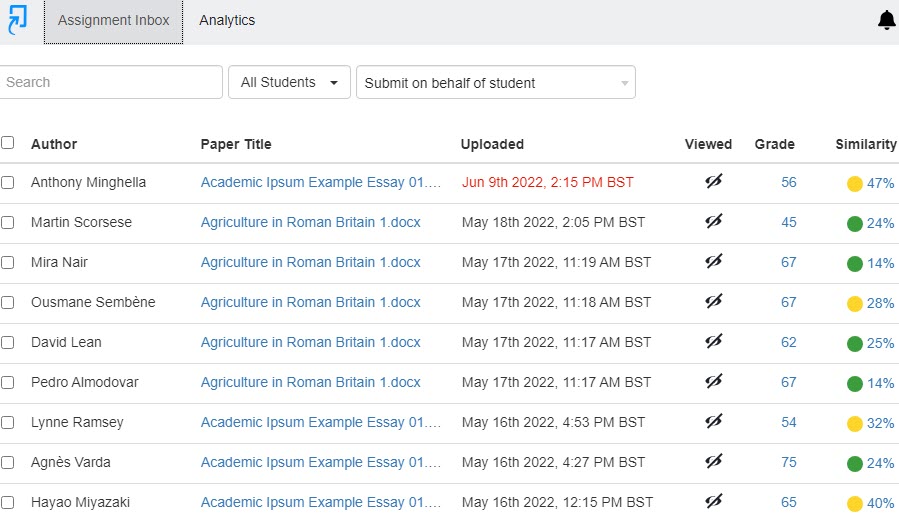Click into the Search field
The width and height of the screenshot is (899, 518).
tap(110, 82)
